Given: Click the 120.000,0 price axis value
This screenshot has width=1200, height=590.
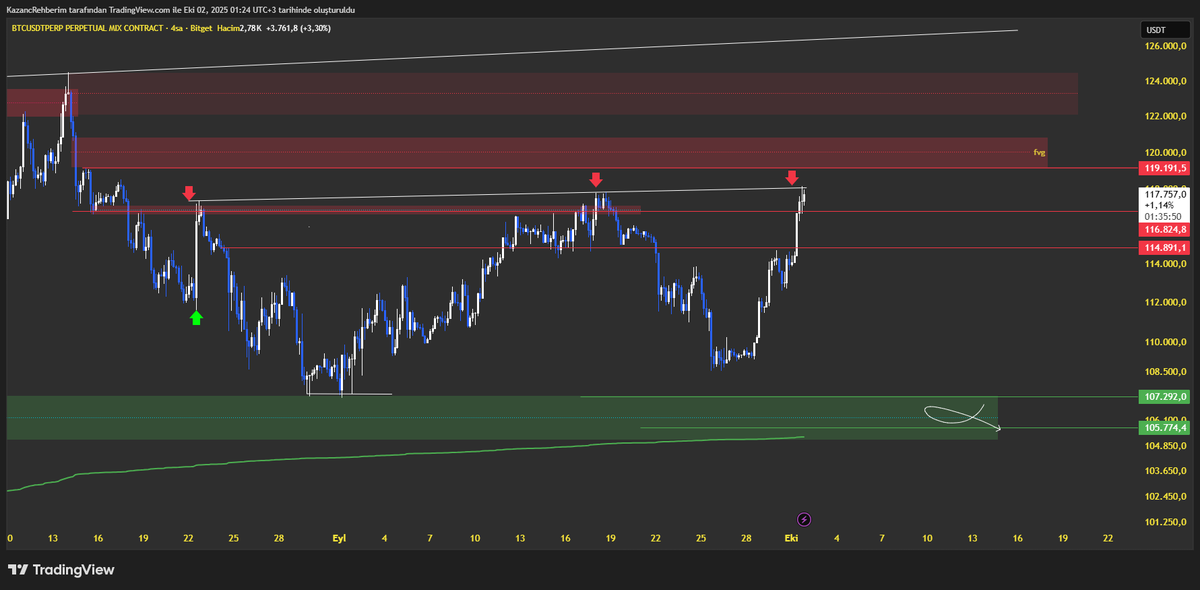Looking at the screenshot, I should tap(1166, 152).
